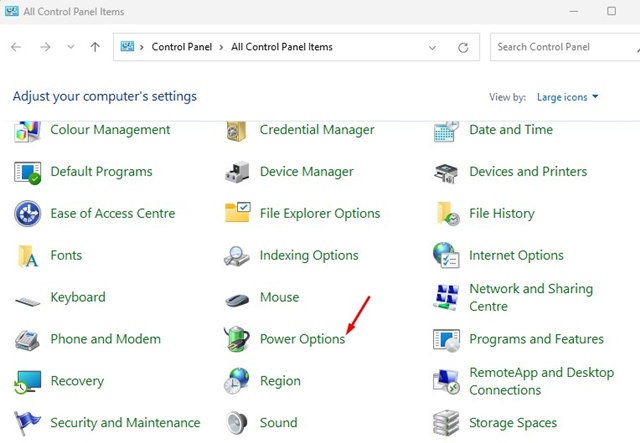Open the Keyboard text link
Viewport: 640px width, 443px height.
click(x=78, y=297)
